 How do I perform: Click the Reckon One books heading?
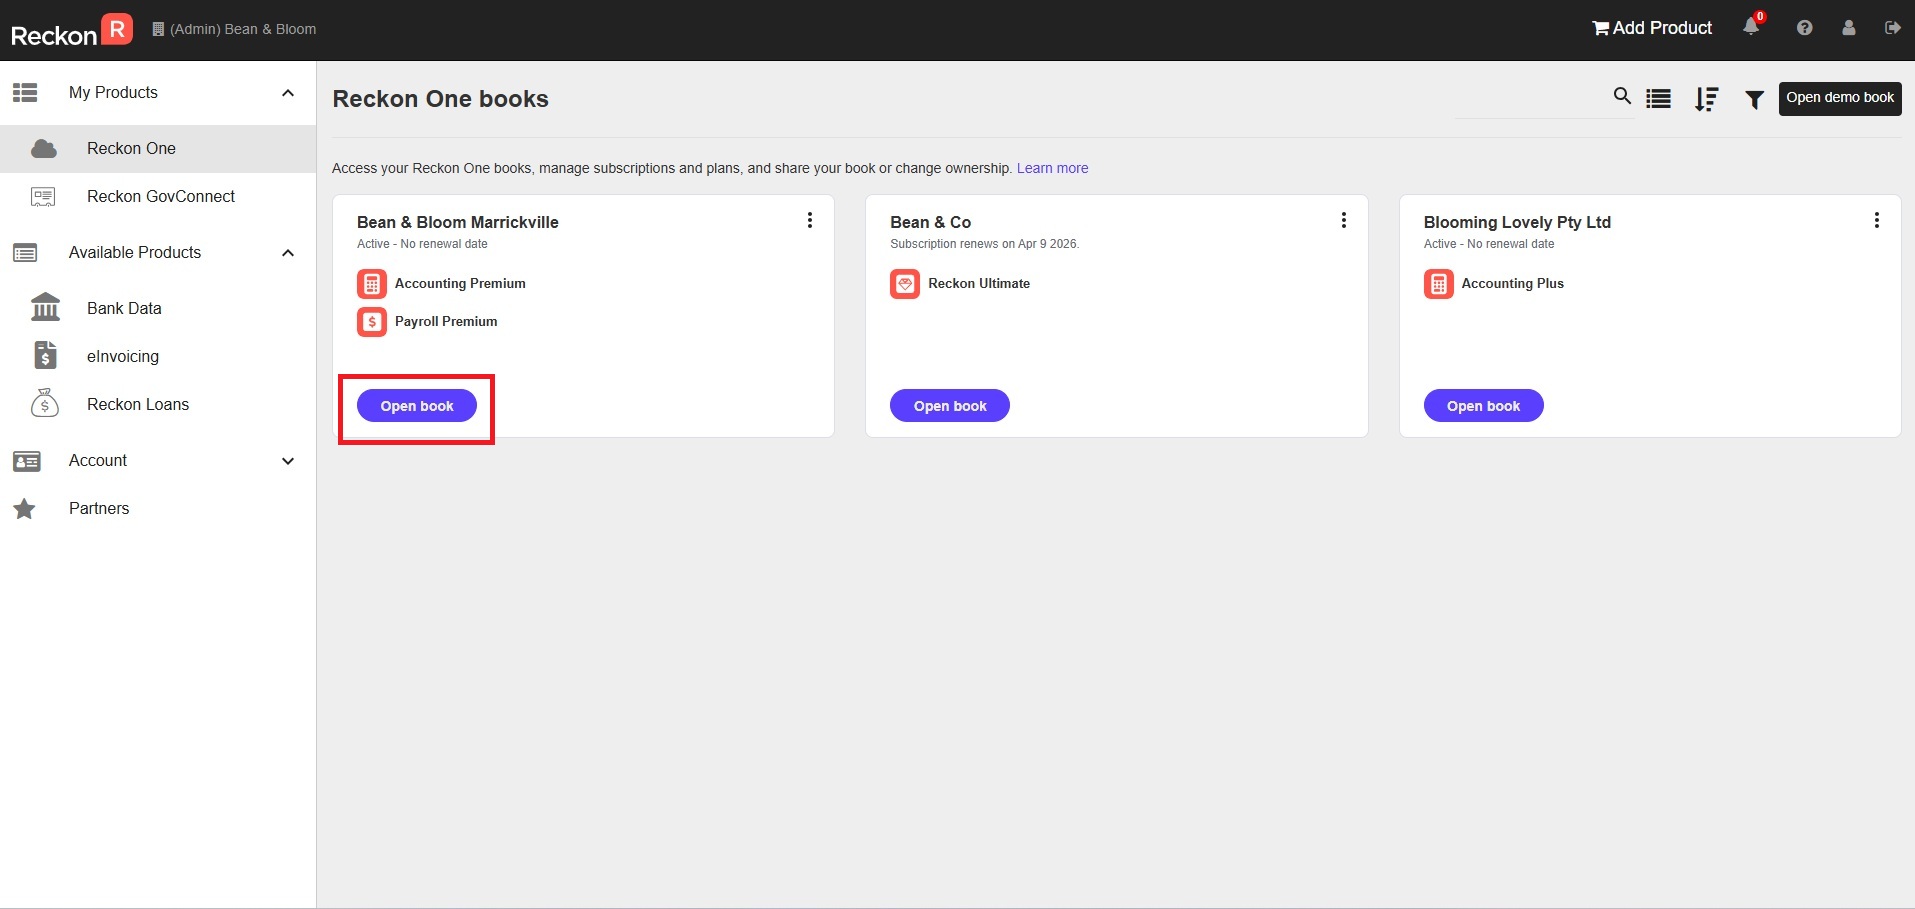point(441,99)
